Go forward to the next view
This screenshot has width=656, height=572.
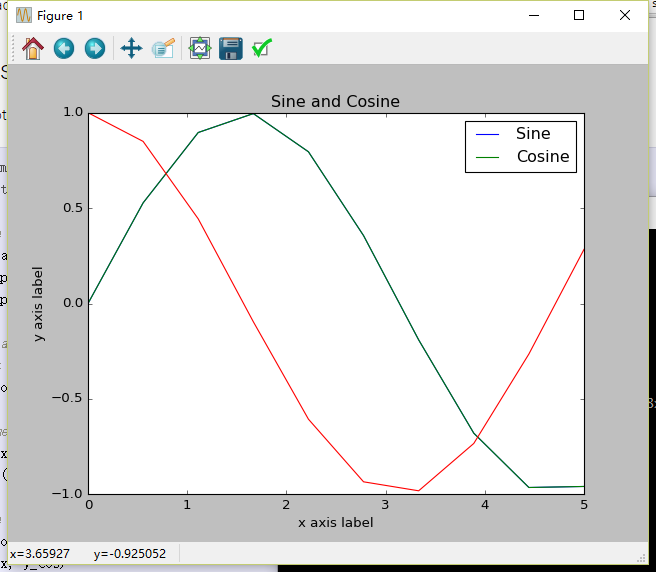point(95,49)
